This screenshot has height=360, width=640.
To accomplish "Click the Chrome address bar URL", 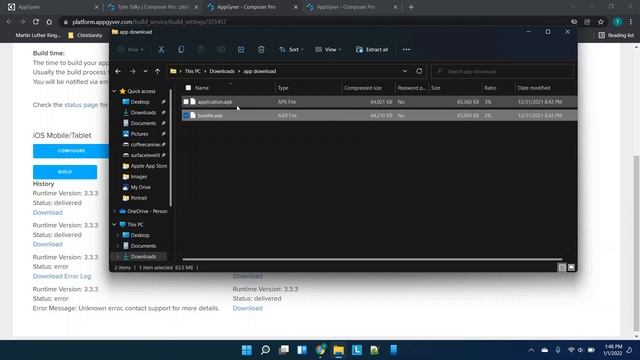I will click(x=149, y=22).
